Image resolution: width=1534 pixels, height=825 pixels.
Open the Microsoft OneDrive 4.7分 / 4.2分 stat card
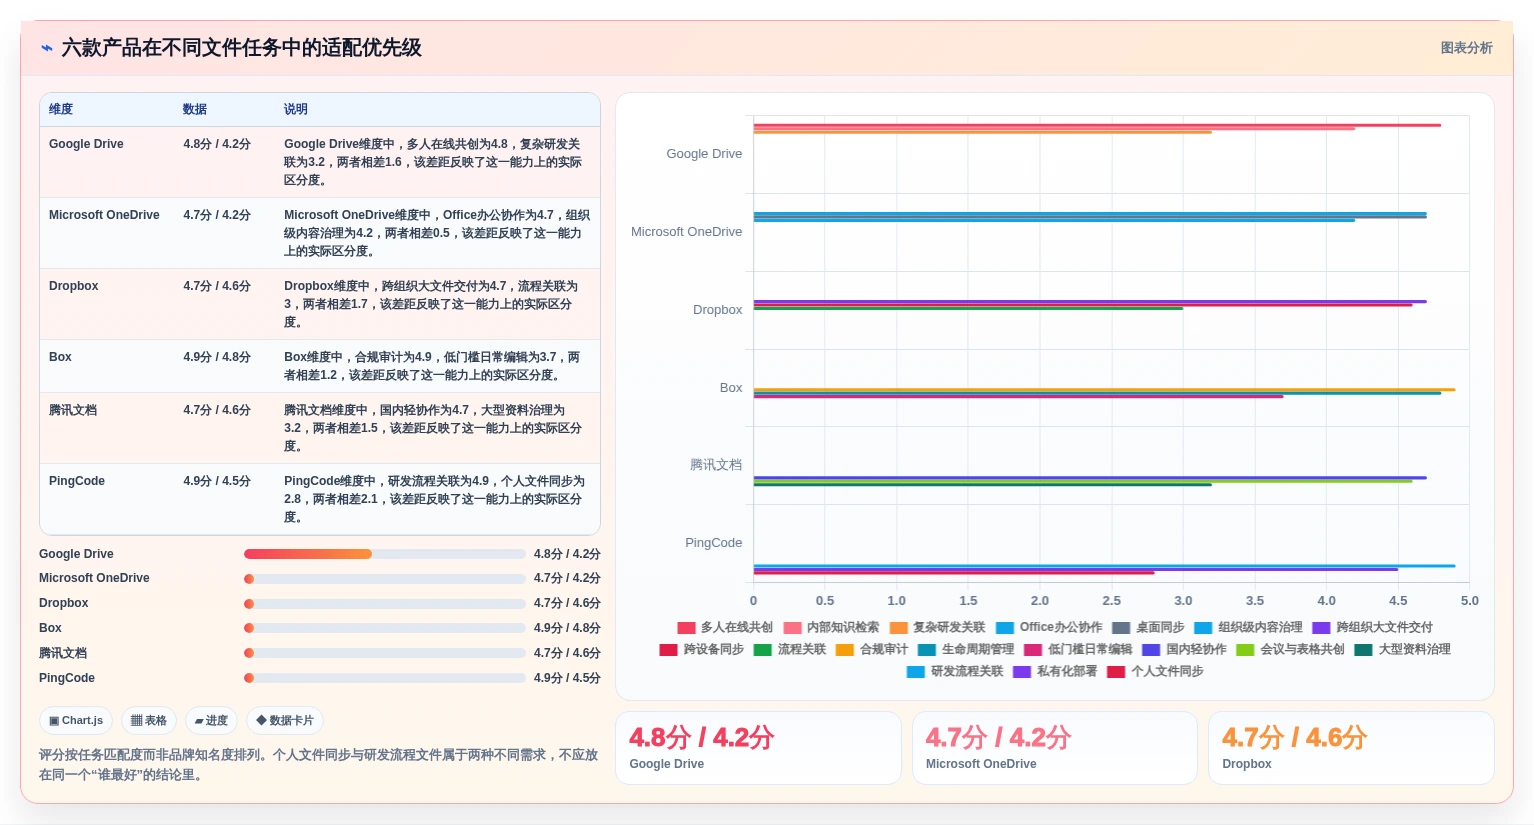coord(1054,748)
